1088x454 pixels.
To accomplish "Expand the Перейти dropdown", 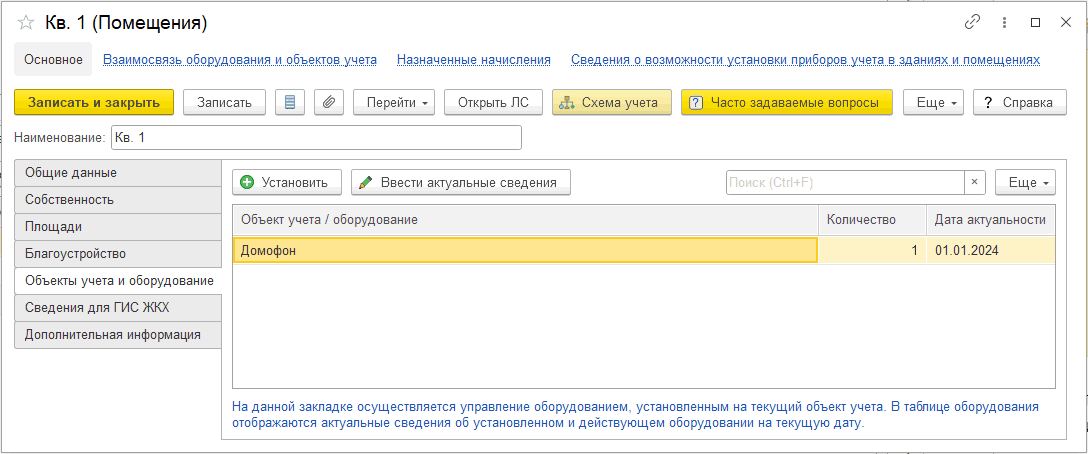I will pyautogui.click(x=394, y=102).
